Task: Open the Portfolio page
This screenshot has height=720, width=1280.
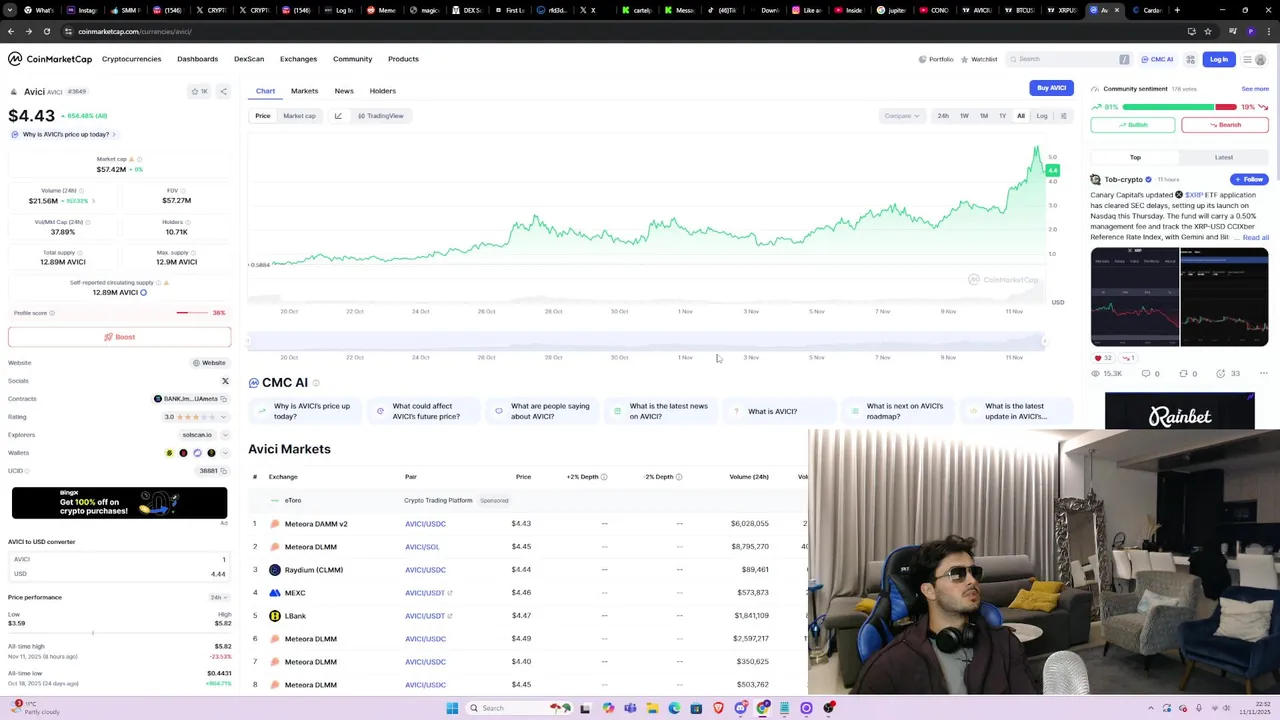Action: click(936, 59)
